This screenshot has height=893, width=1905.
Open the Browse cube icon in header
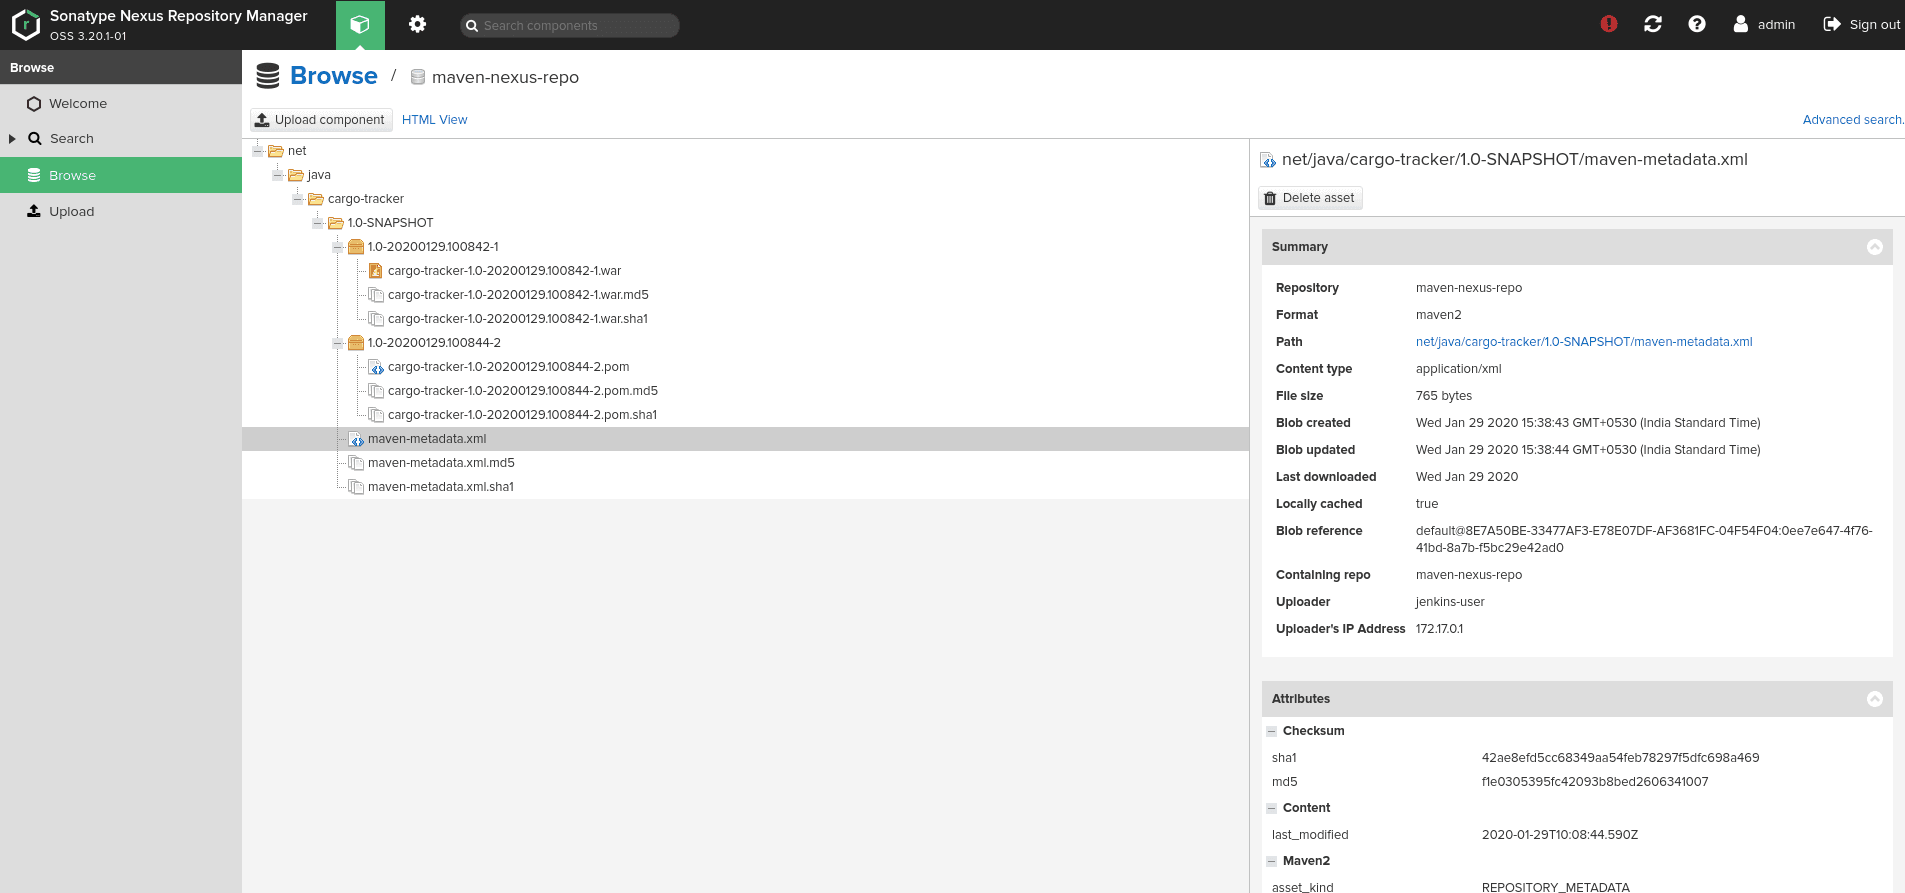click(x=360, y=24)
